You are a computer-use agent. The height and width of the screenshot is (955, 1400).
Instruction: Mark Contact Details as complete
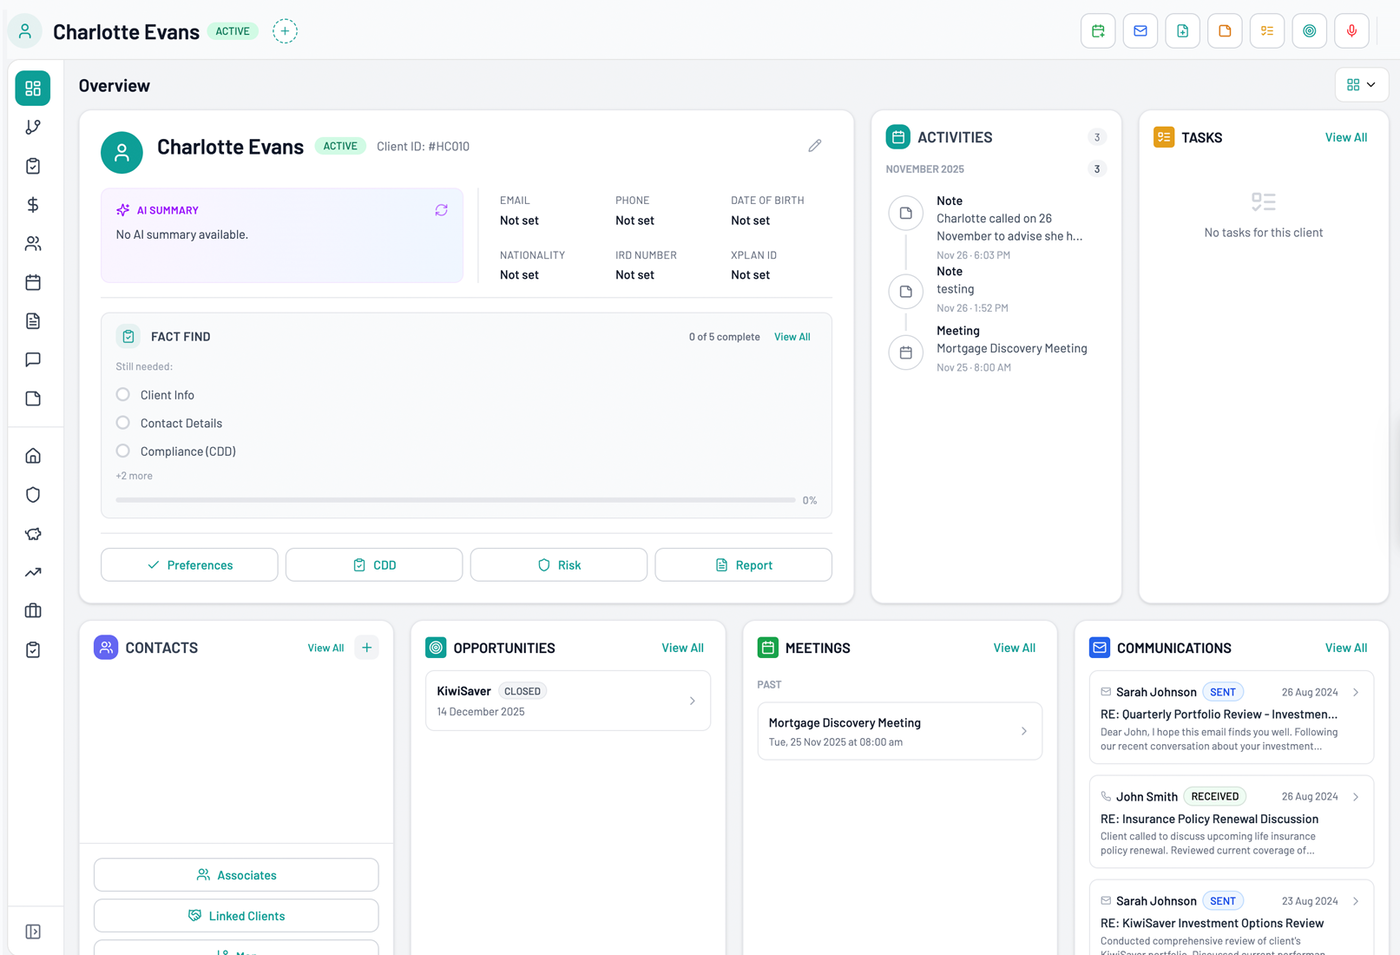pyautogui.click(x=122, y=423)
